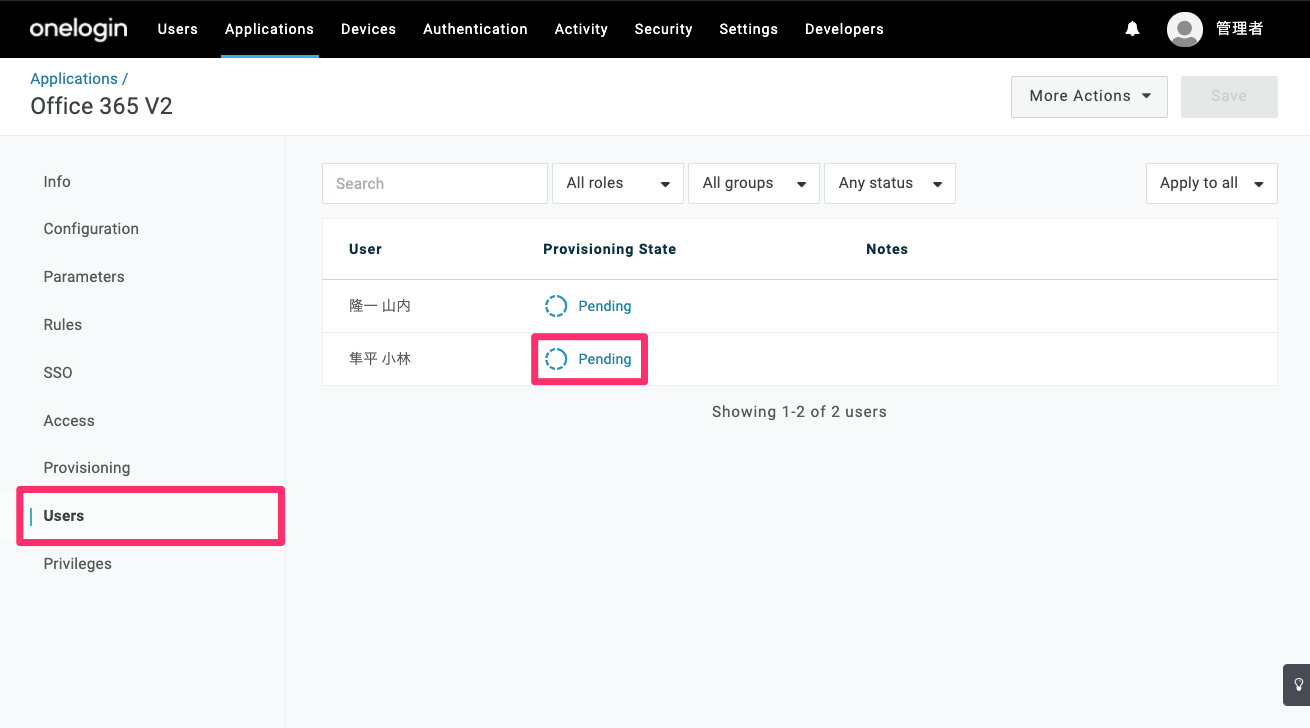Image resolution: width=1310 pixels, height=728 pixels.
Task: Open the Activity menu
Action: coord(581,29)
